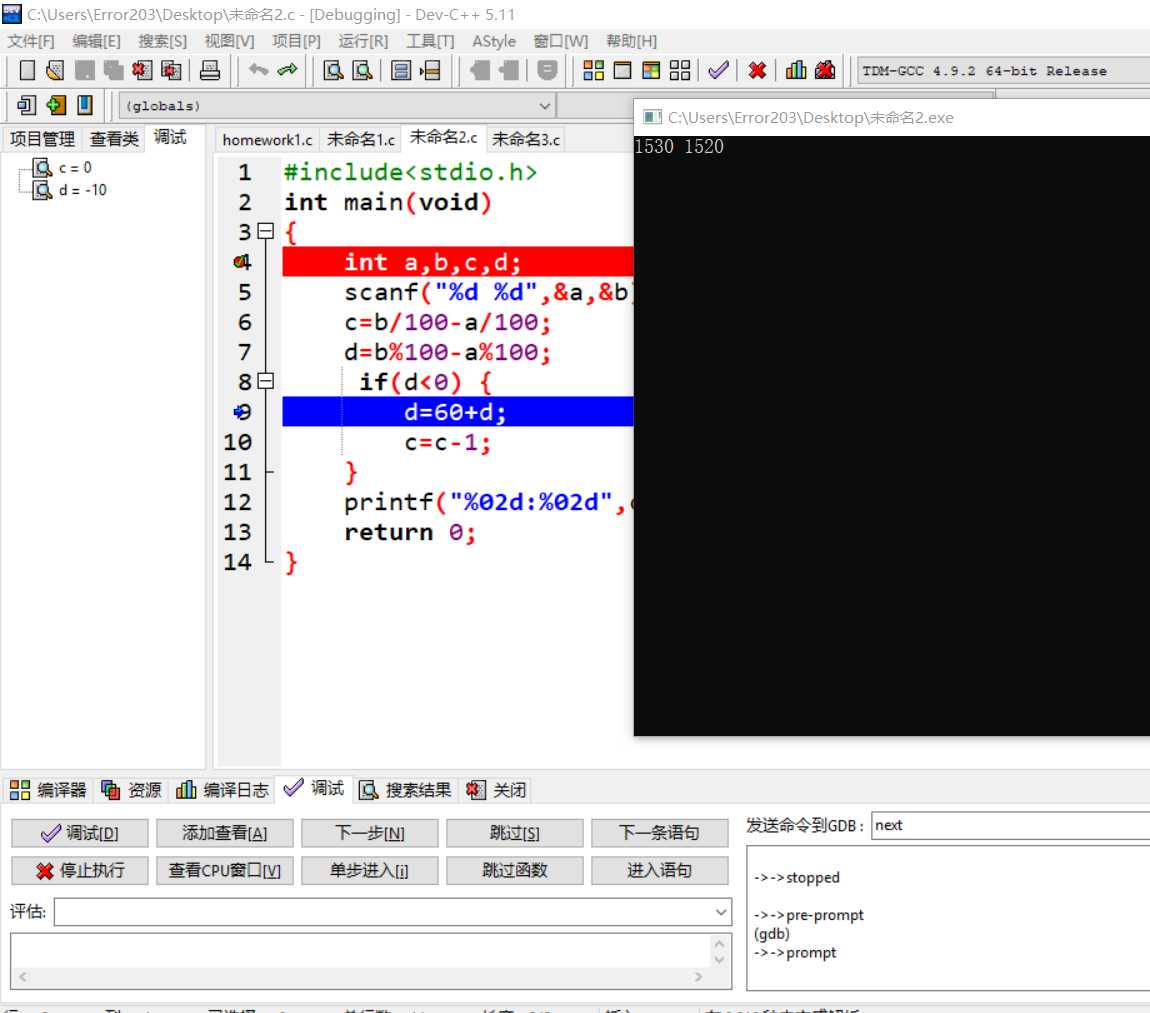Click the 查看CPU窗口[V] button

pos(224,871)
